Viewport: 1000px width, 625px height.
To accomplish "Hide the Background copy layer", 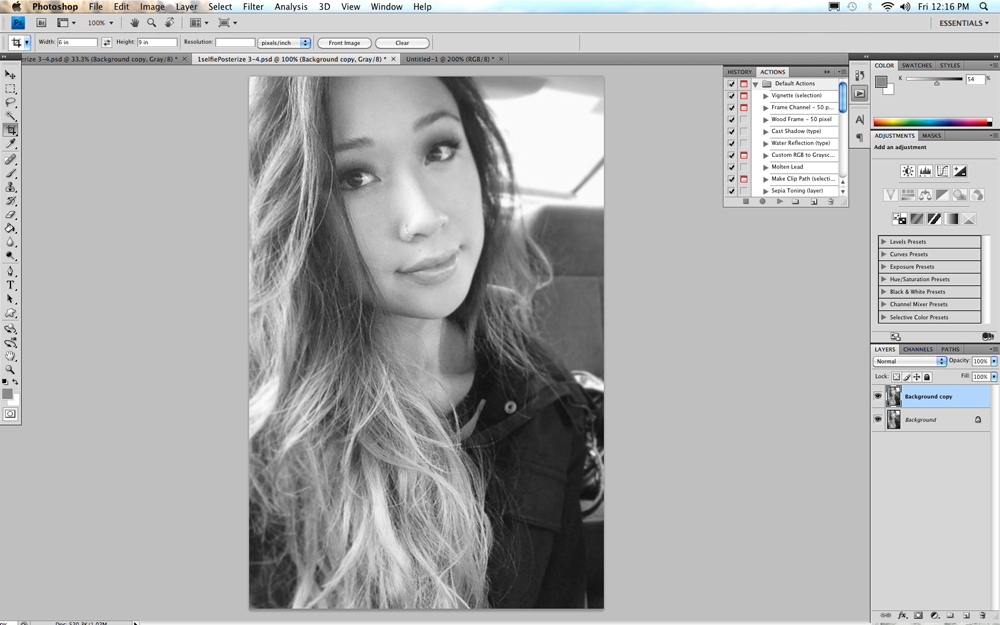I will [x=878, y=396].
